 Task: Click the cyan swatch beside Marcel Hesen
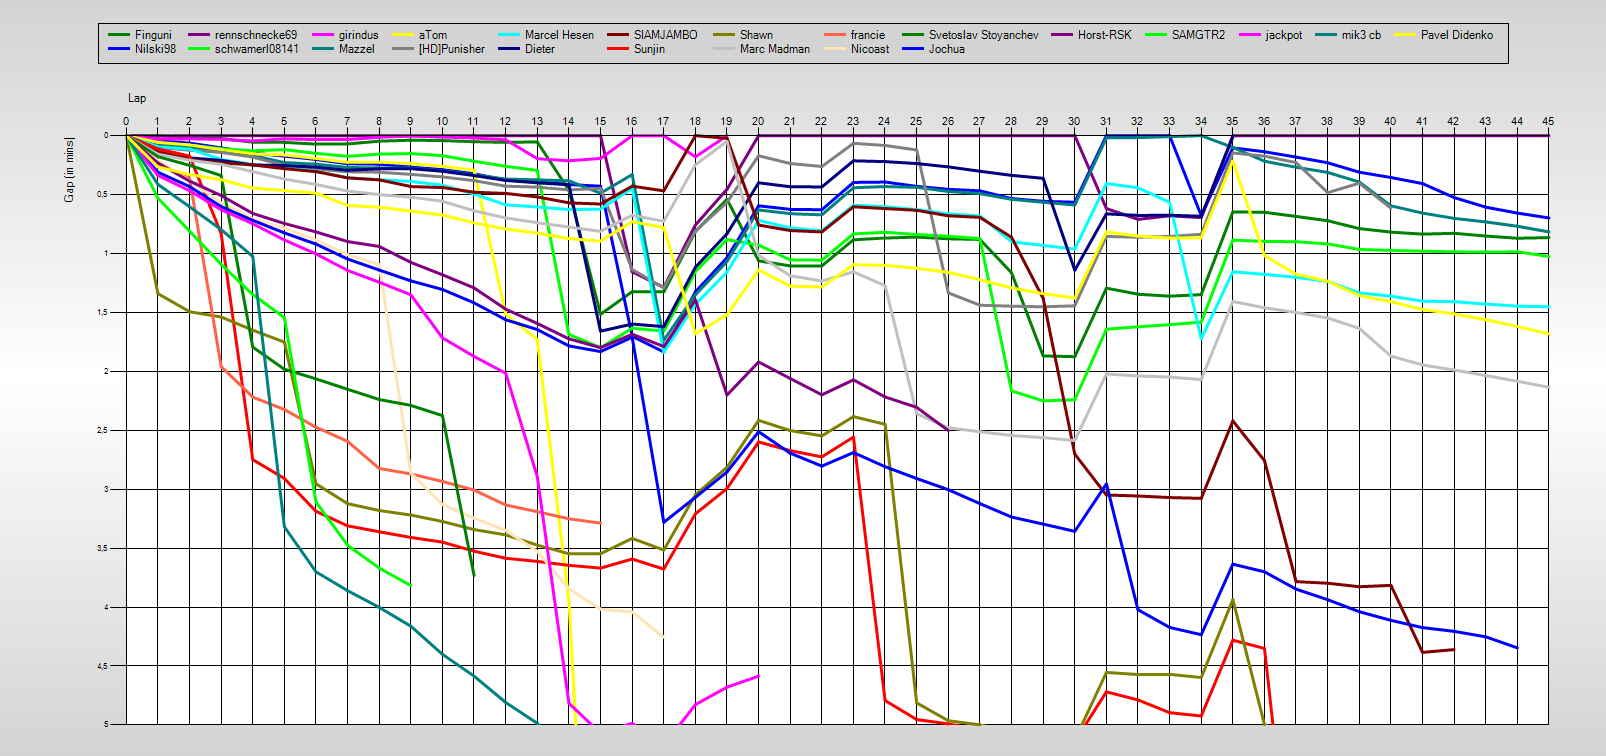pyautogui.click(x=508, y=35)
